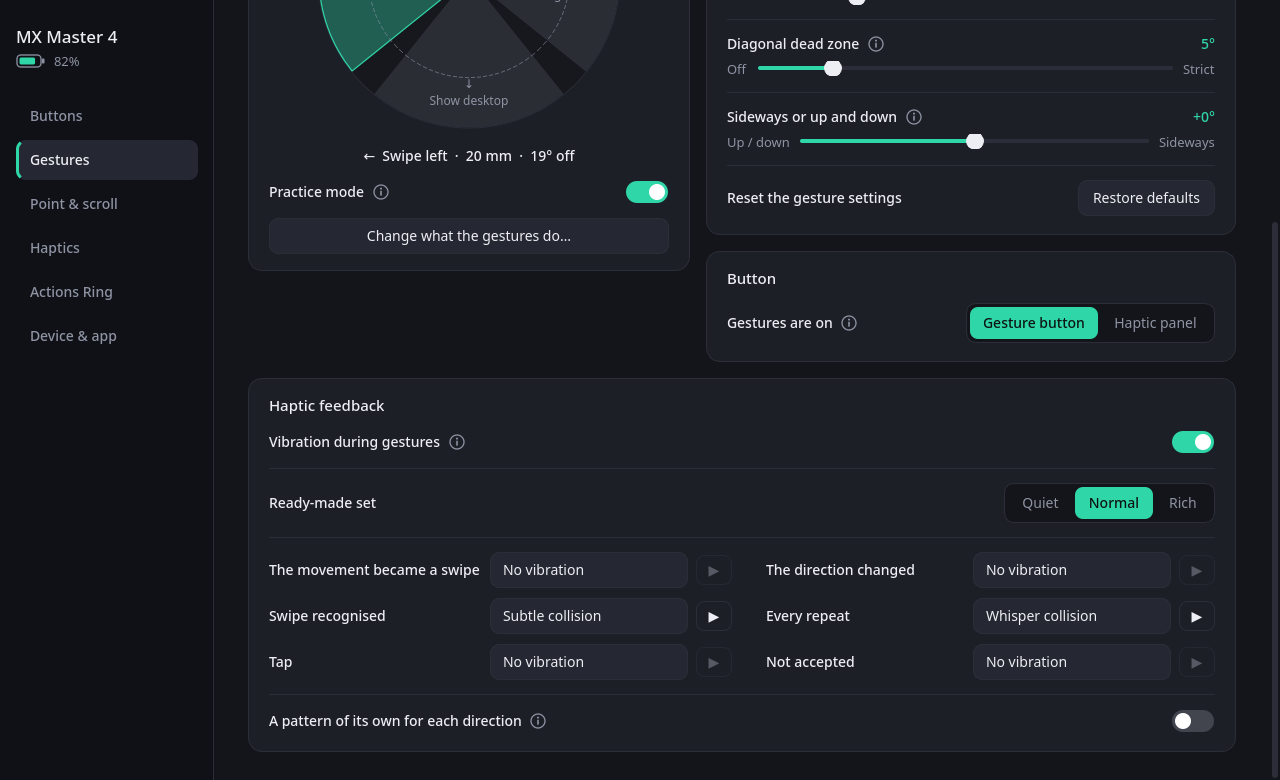Disable Vibration during gestures switch
Screen dimensions: 1280x780
pyautogui.click(x=1193, y=442)
